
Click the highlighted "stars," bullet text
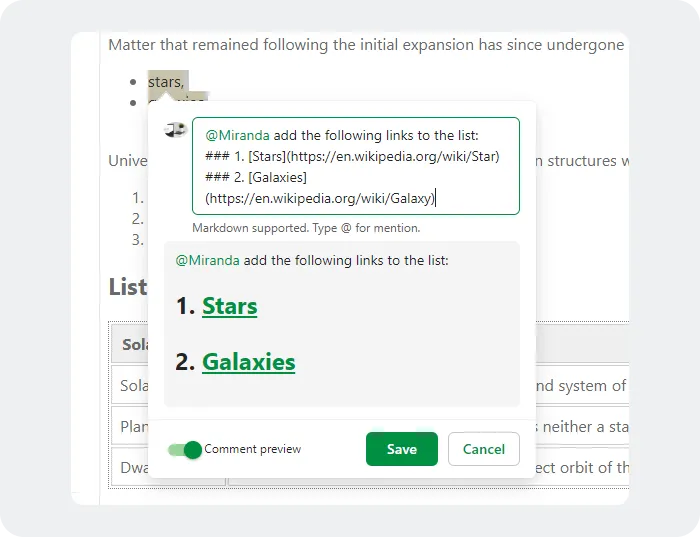click(x=165, y=82)
